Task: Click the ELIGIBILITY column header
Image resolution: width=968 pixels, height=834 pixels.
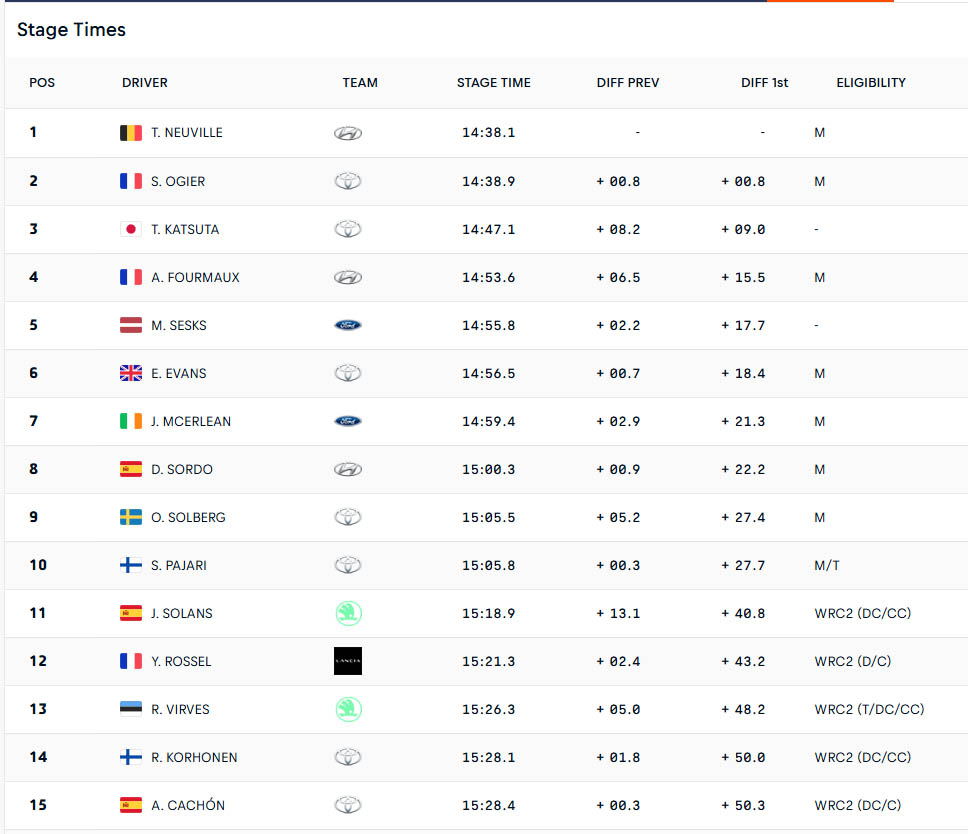Action: click(871, 83)
